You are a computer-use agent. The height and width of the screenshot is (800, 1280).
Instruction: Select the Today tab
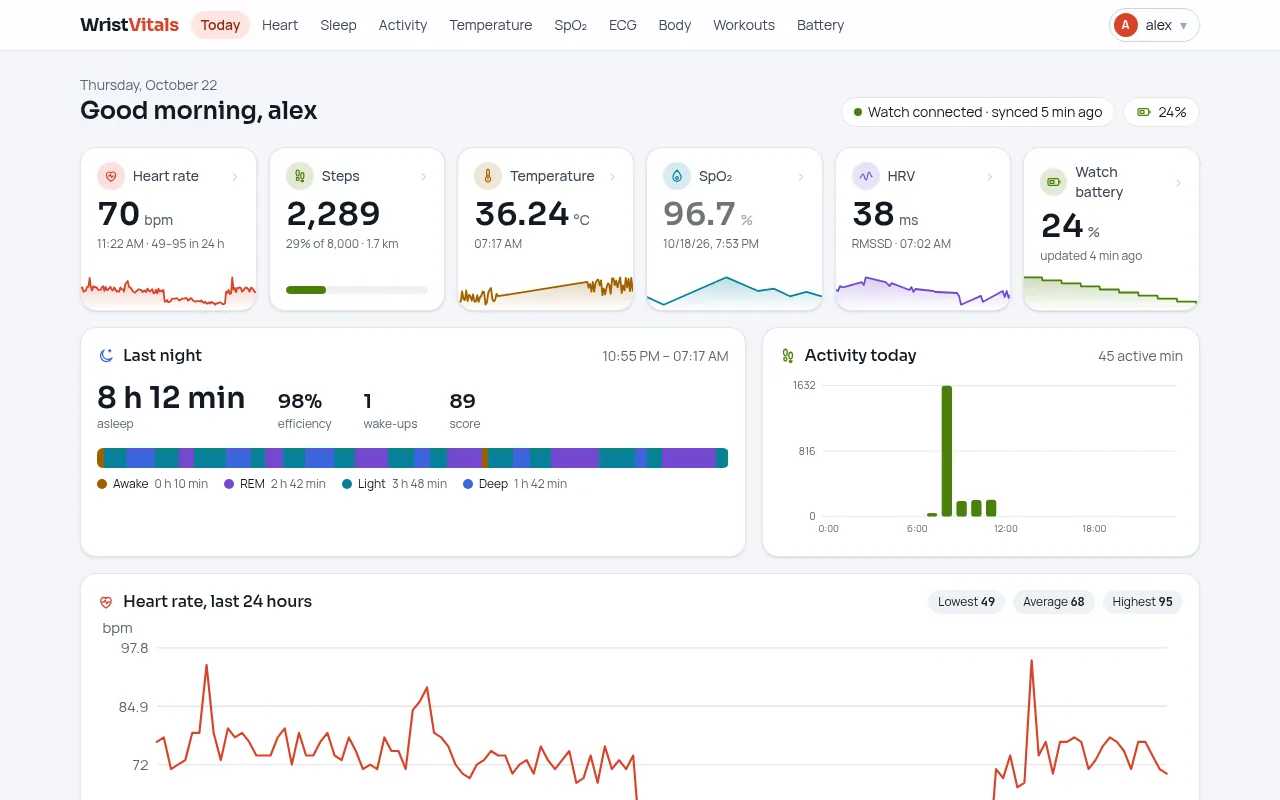tap(220, 25)
